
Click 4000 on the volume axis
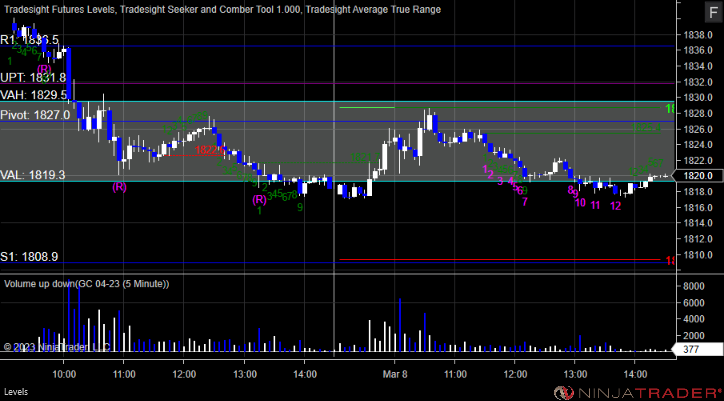694,319
